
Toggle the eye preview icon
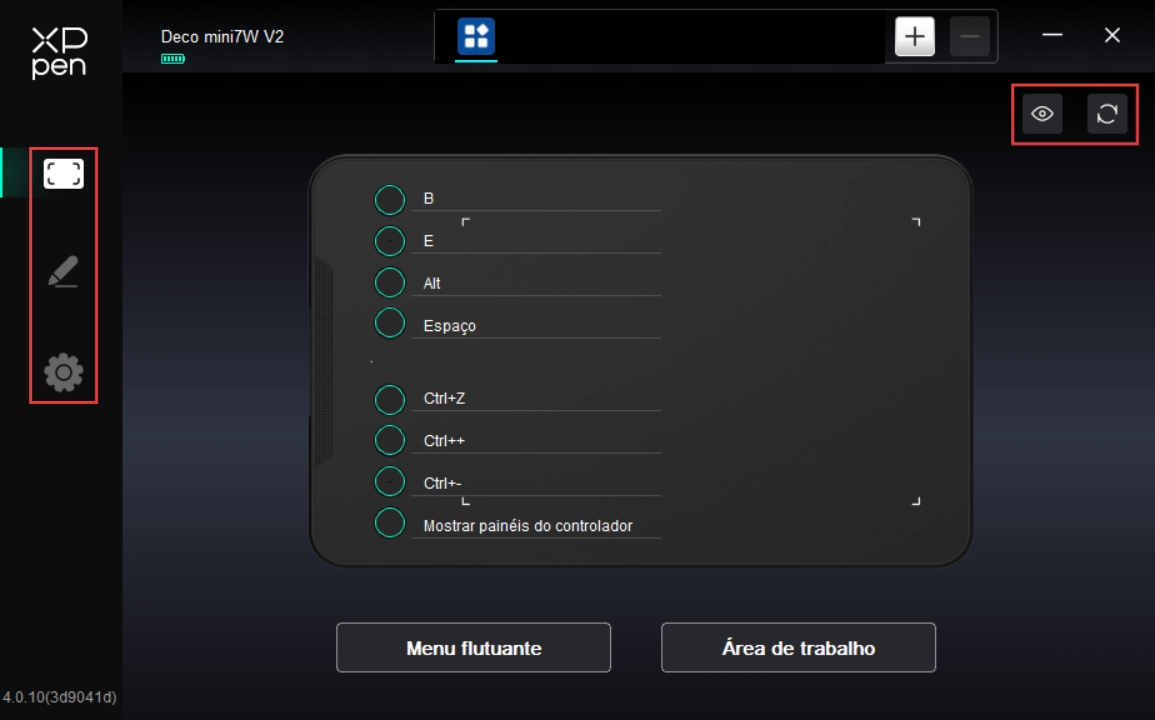tap(1042, 114)
